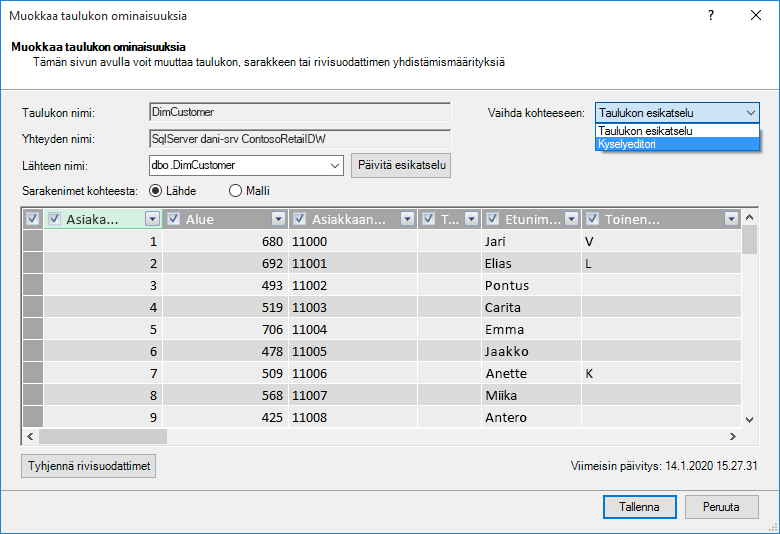Click the Alue cell with value 692
The height and width of the screenshot is (534, 780).
coord(225,263)
